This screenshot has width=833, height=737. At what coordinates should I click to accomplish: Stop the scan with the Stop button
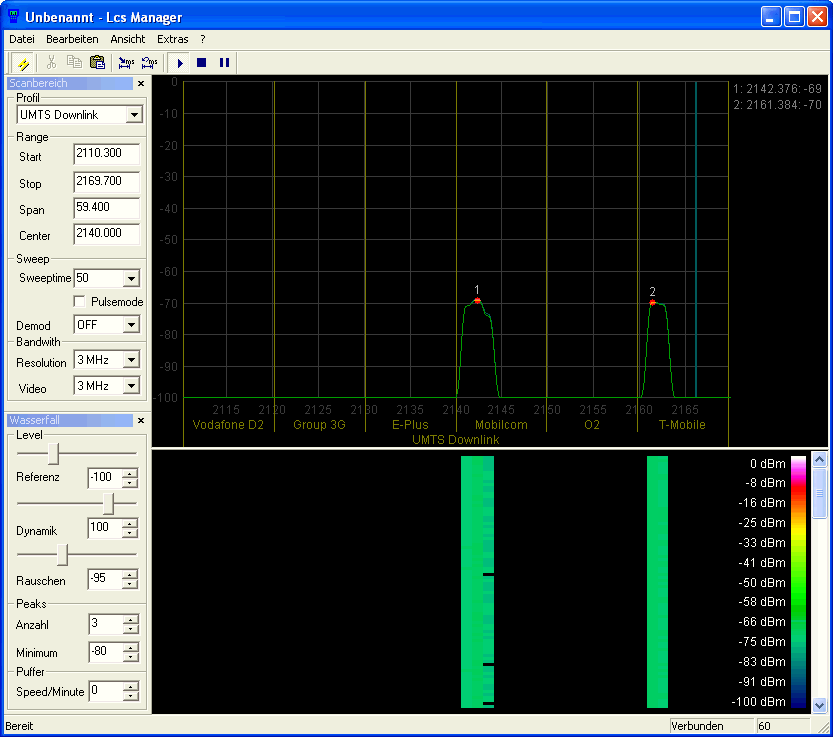(201, 63)
